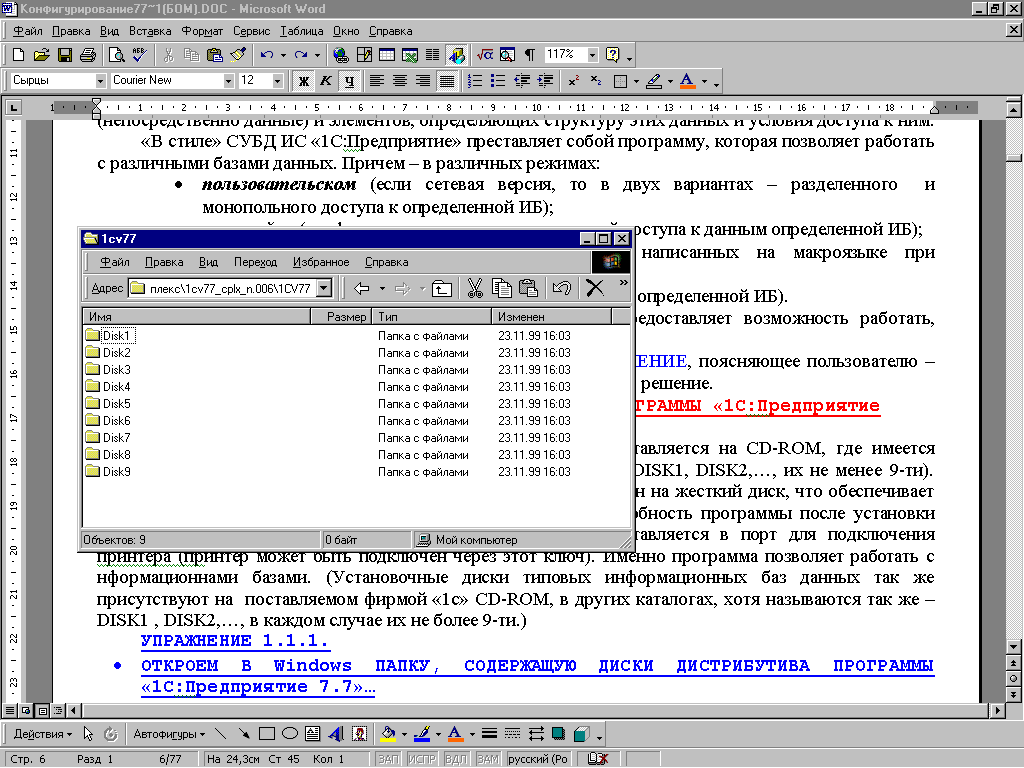Select the Disk5 folder

pos(108,404)
